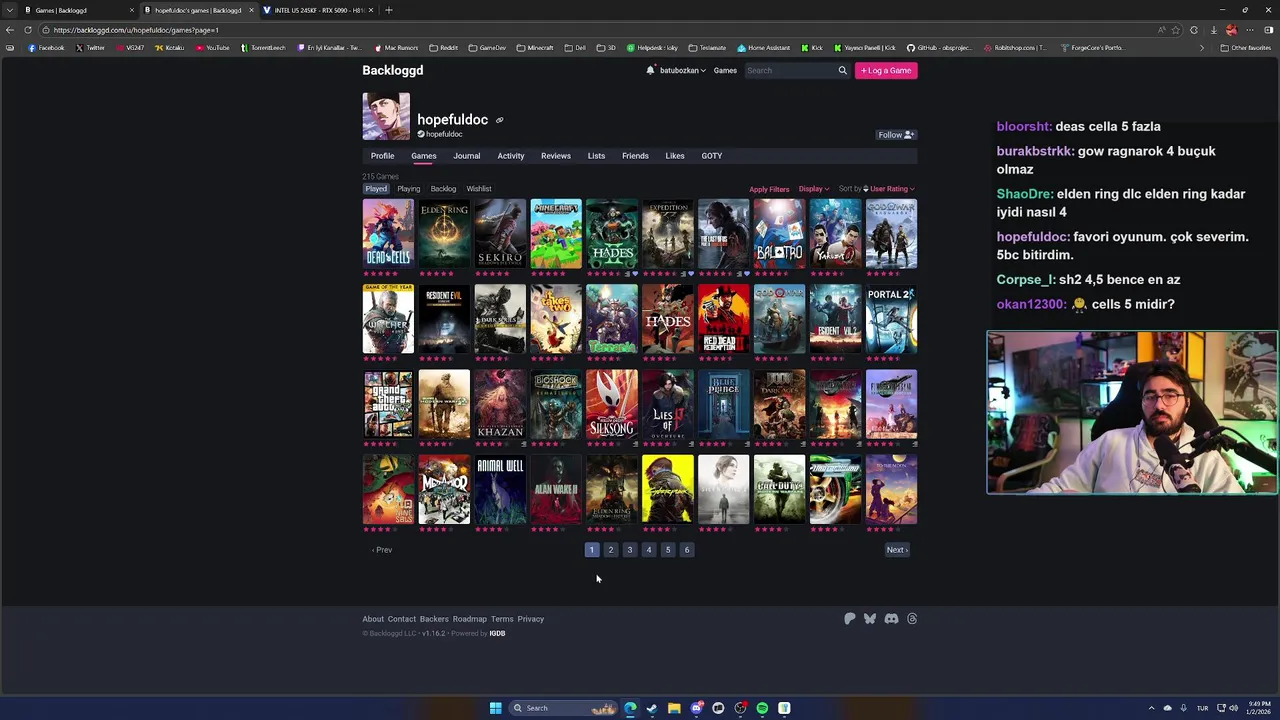Open Spotify from the taskbar
The height and width of the screenshot is (720, 1280).
pyautogui.click(x=762, y=708)
